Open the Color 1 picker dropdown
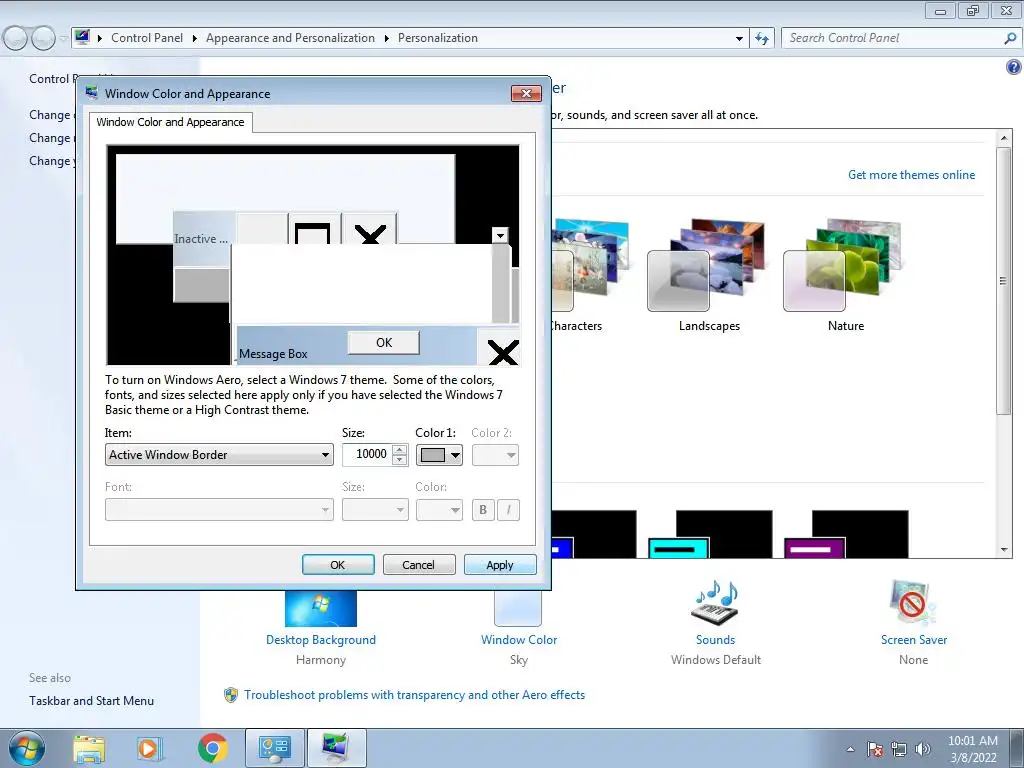The image size is (1024, 768). tap(440, 455)
